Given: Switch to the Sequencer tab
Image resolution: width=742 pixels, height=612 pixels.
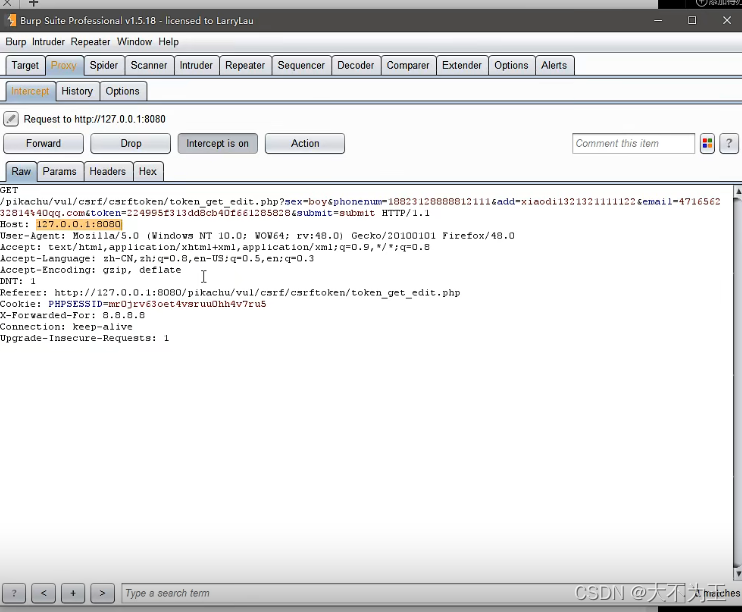Looking at the screenshot, I should 301,65.
